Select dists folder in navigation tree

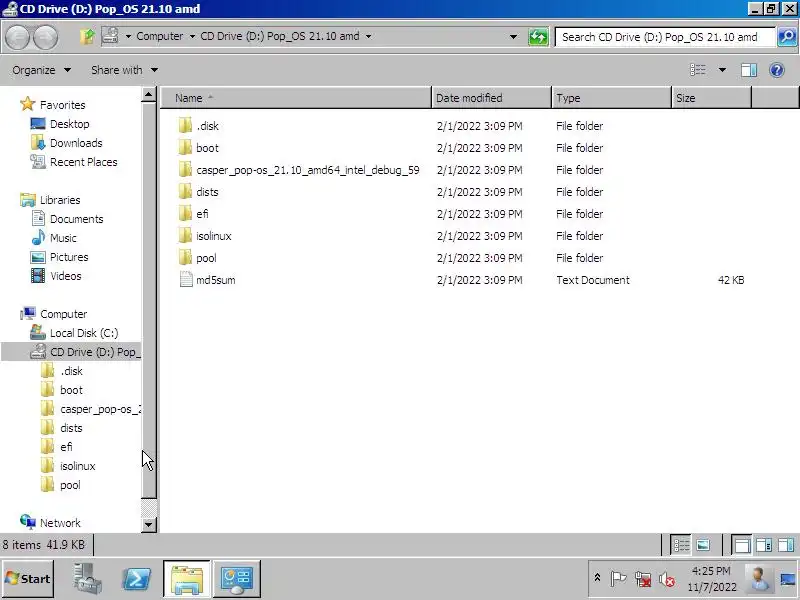click(x=71, y=428)
